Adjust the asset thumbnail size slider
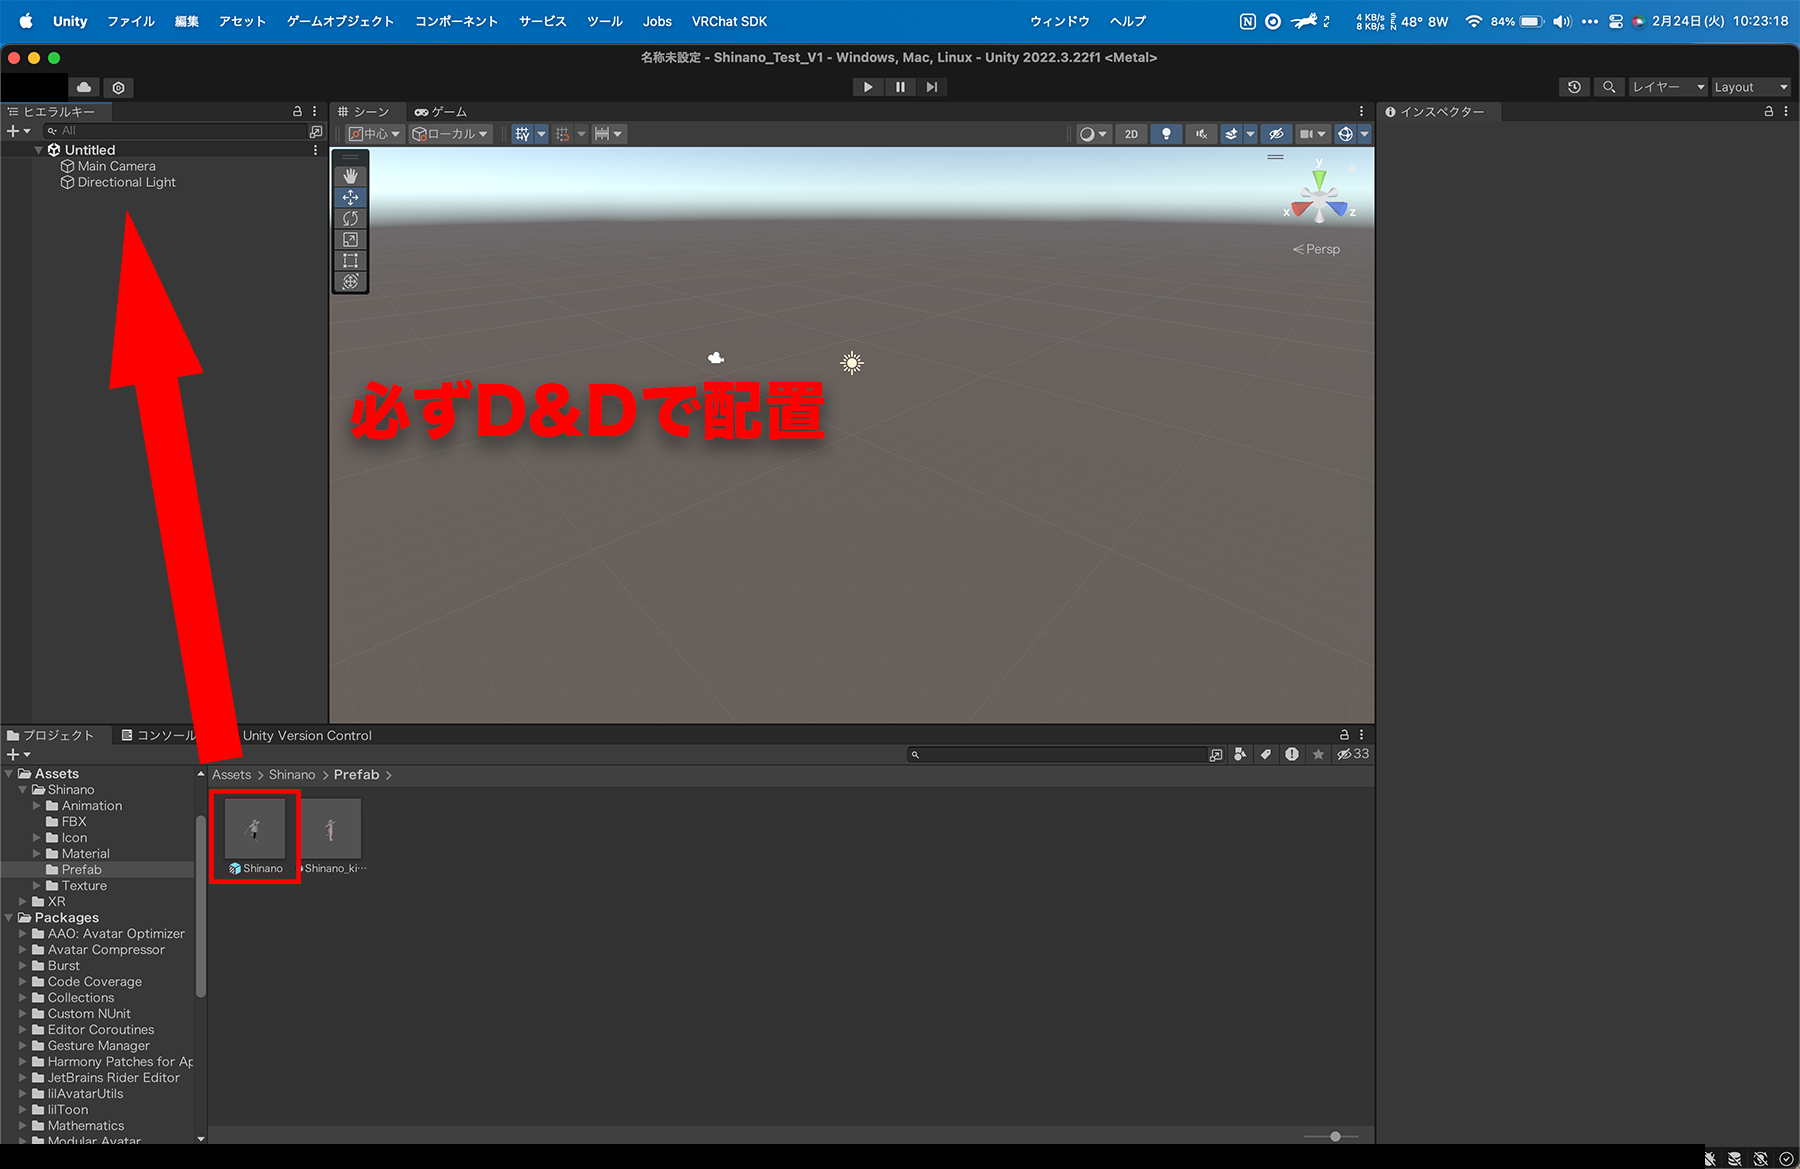The height and width of the screenshot is (1169, 1800). coord(1335,1136)
